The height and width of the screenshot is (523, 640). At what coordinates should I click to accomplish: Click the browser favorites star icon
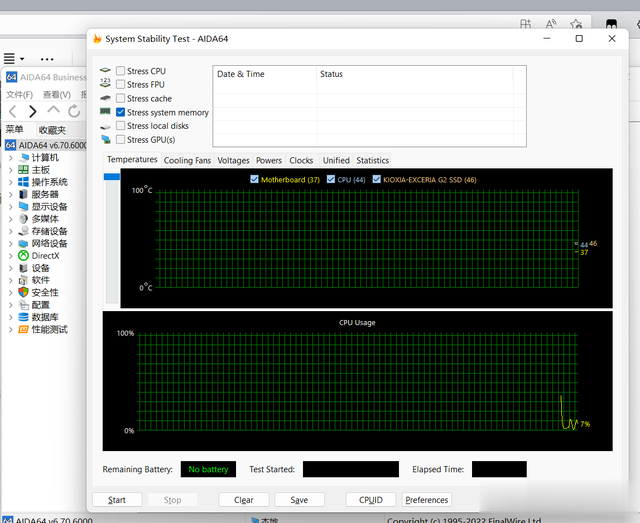click(576, 24)
